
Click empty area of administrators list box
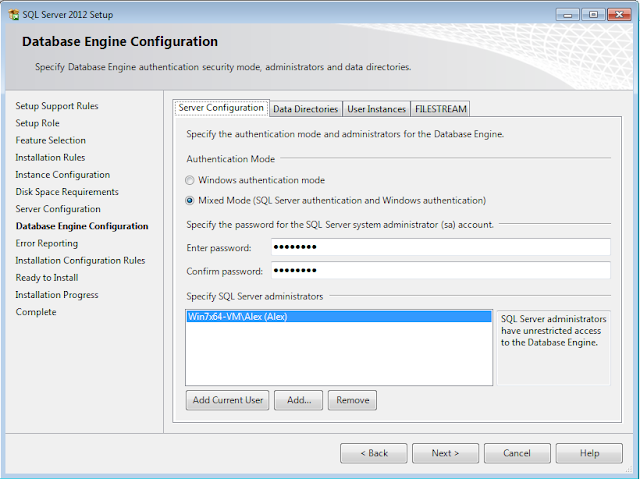[x=339, y=353]
